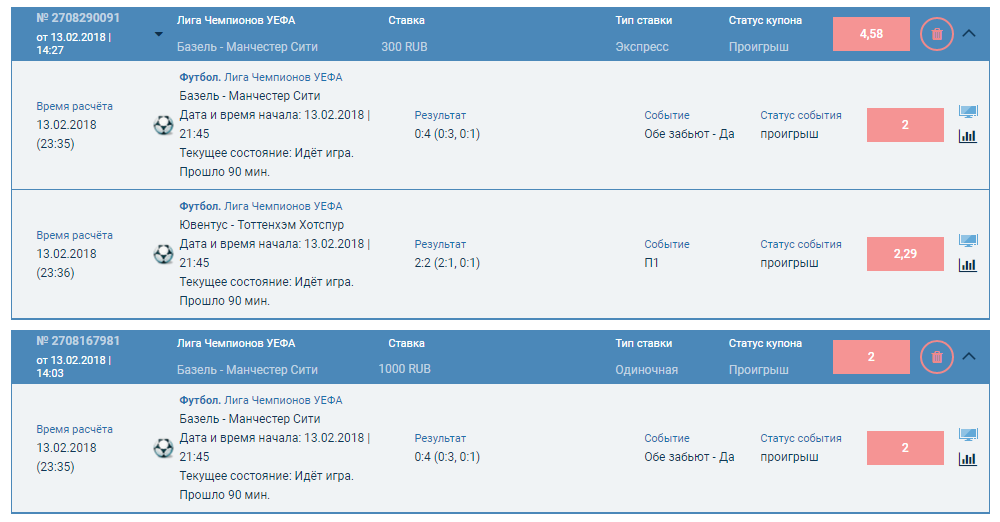
Task: Click the odds box in single coupon header
Action: pos(871,357)
